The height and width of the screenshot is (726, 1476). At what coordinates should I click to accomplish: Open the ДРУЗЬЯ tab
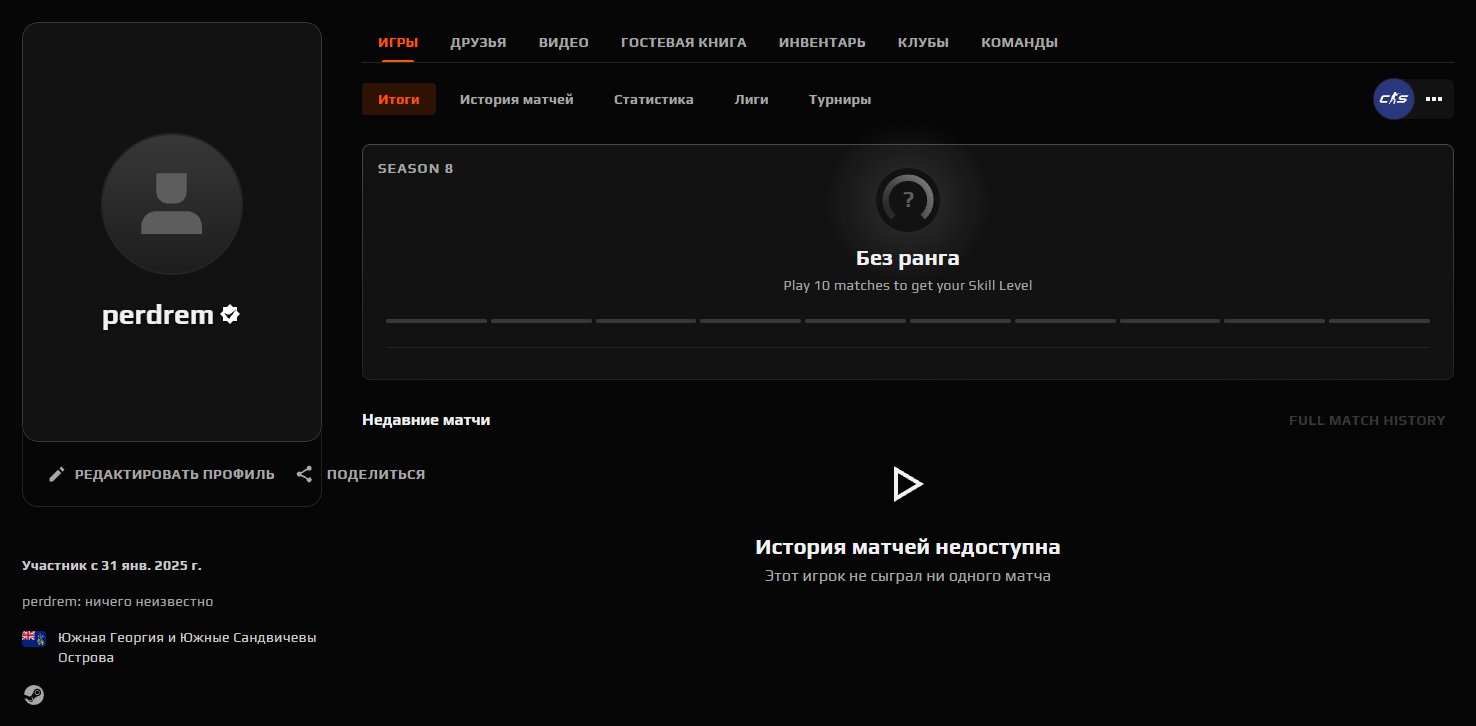478,43
